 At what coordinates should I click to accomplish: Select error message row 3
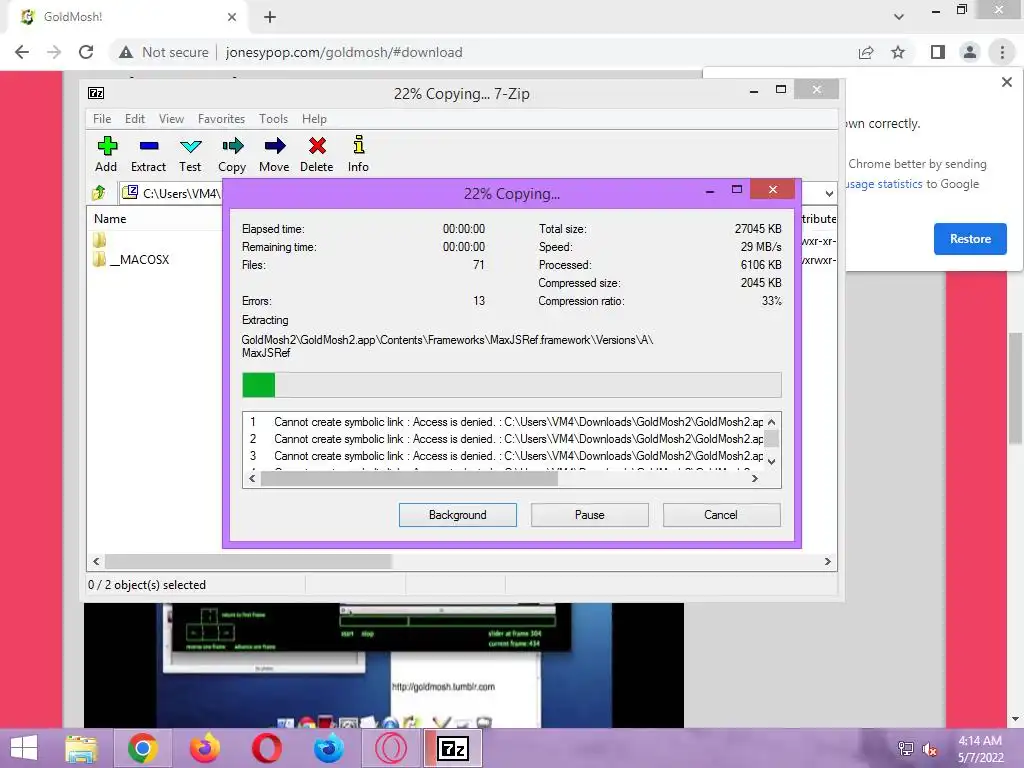tap(502, 456)
